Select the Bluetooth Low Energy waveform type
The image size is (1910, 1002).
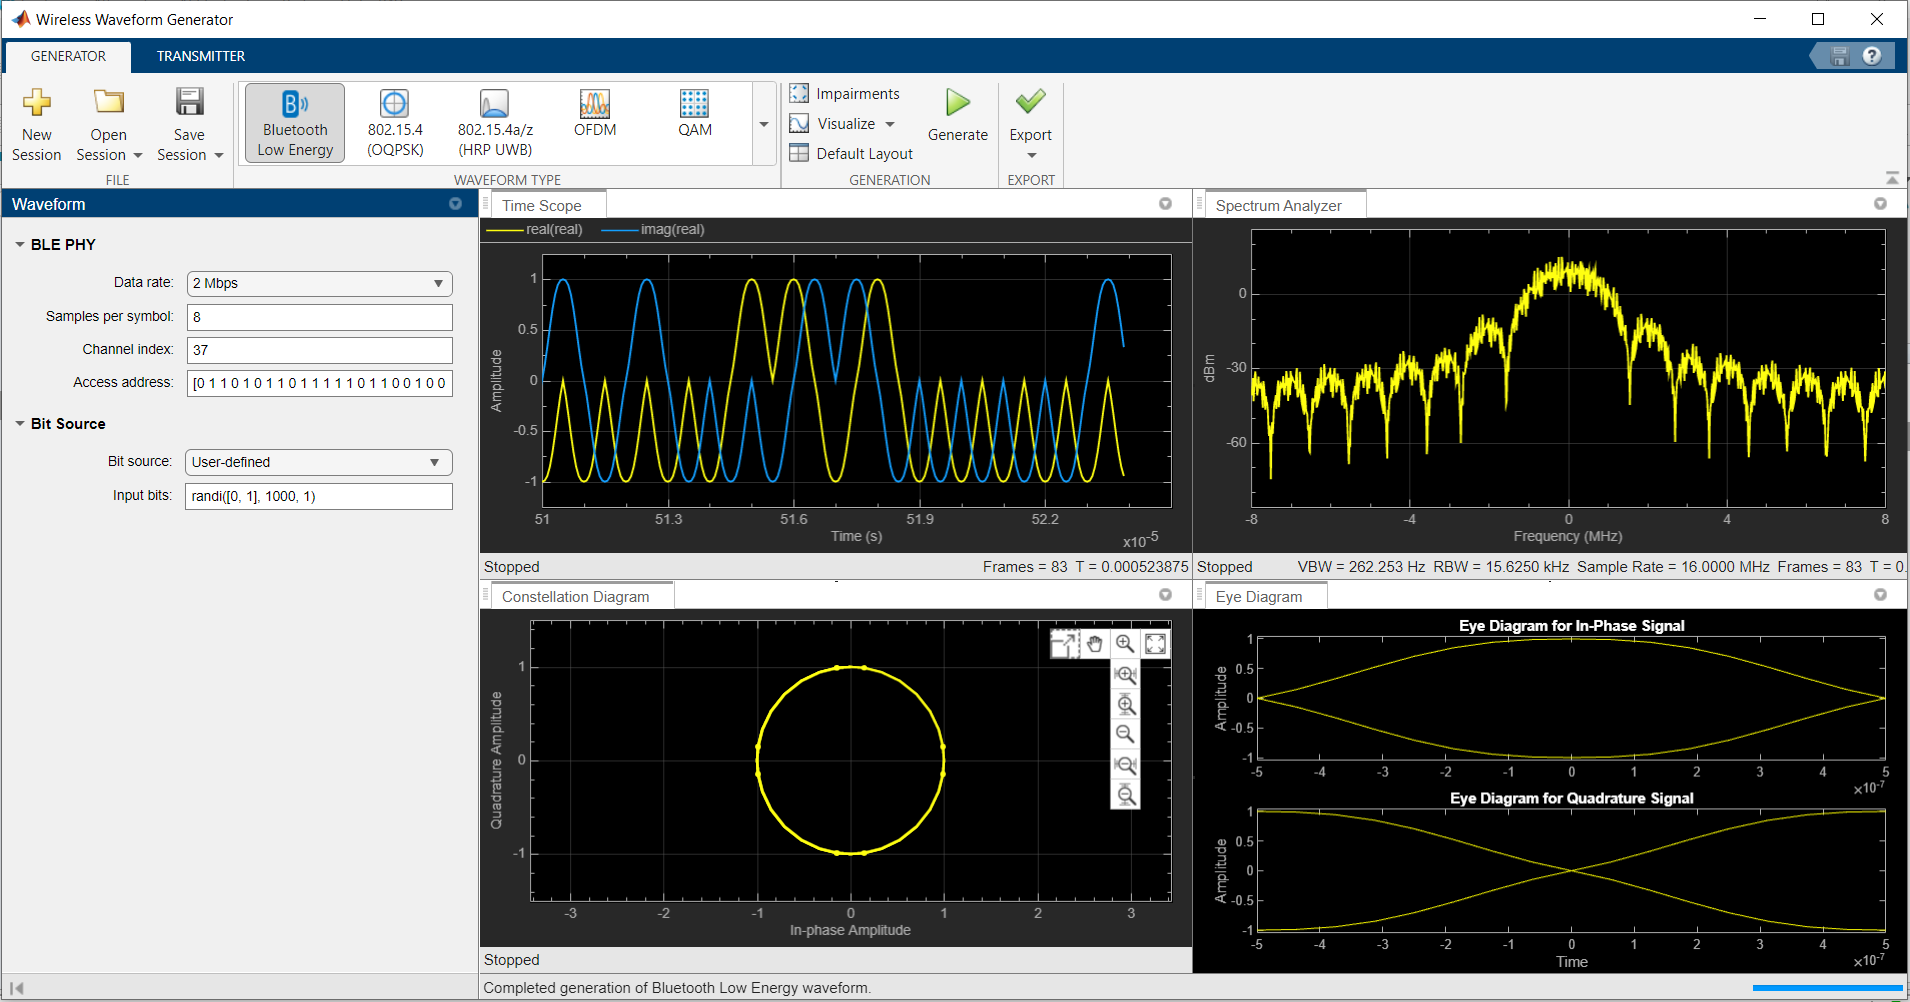[295, 122]
